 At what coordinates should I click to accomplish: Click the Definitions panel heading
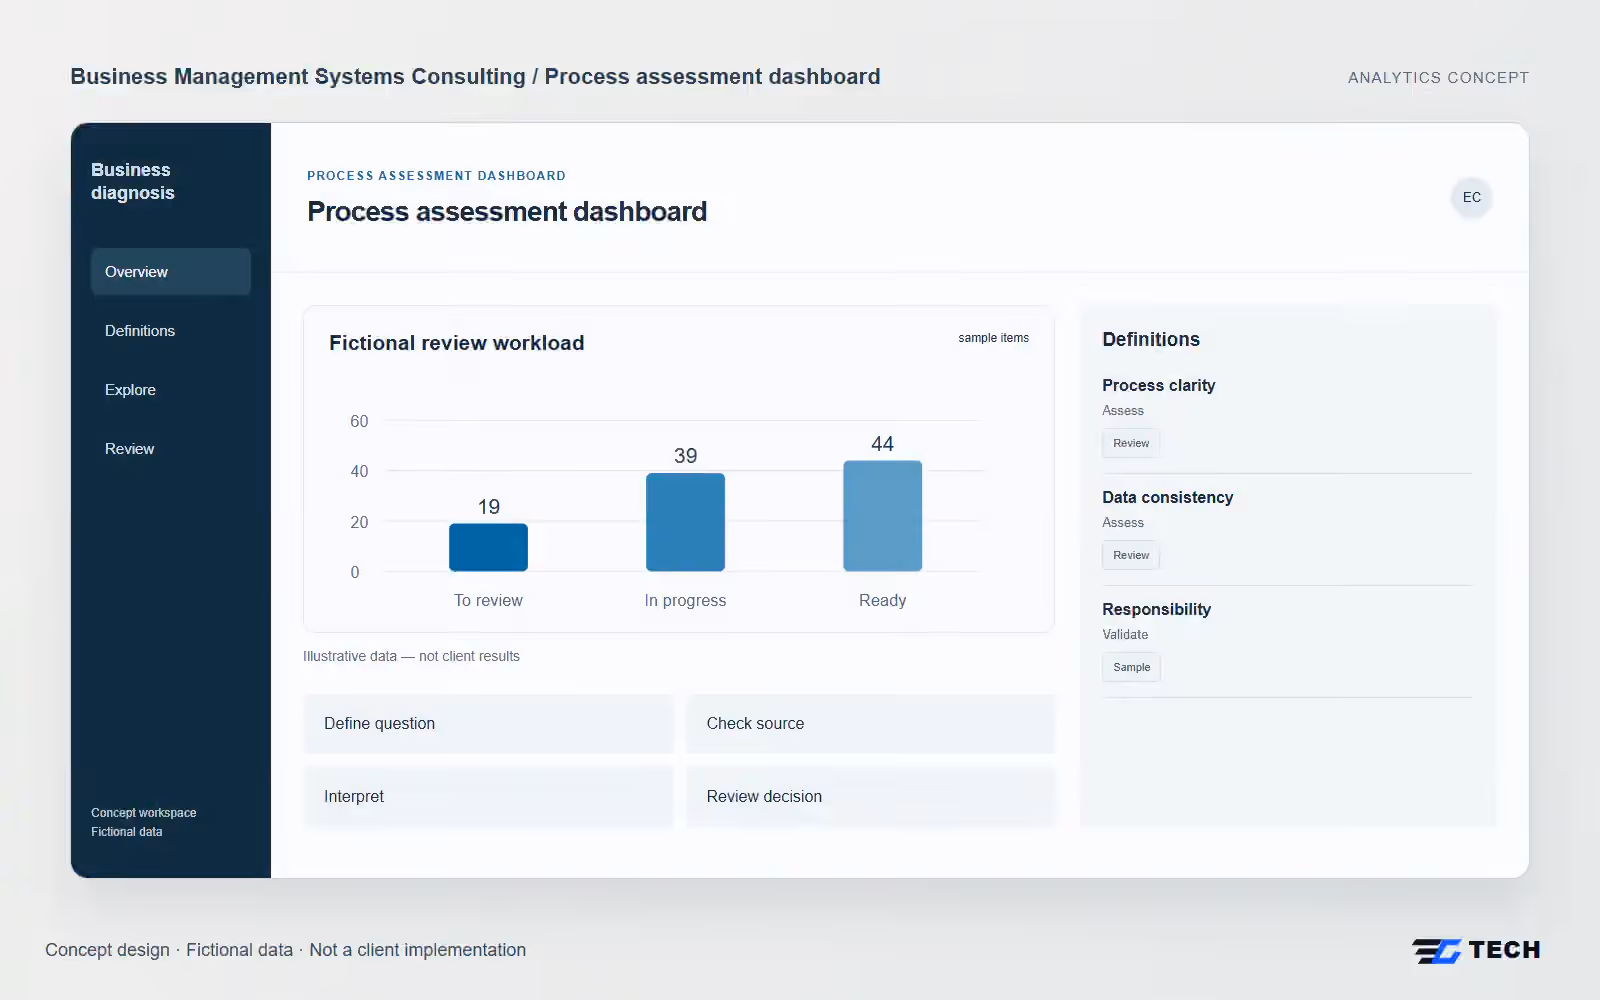pos(1151,339)
